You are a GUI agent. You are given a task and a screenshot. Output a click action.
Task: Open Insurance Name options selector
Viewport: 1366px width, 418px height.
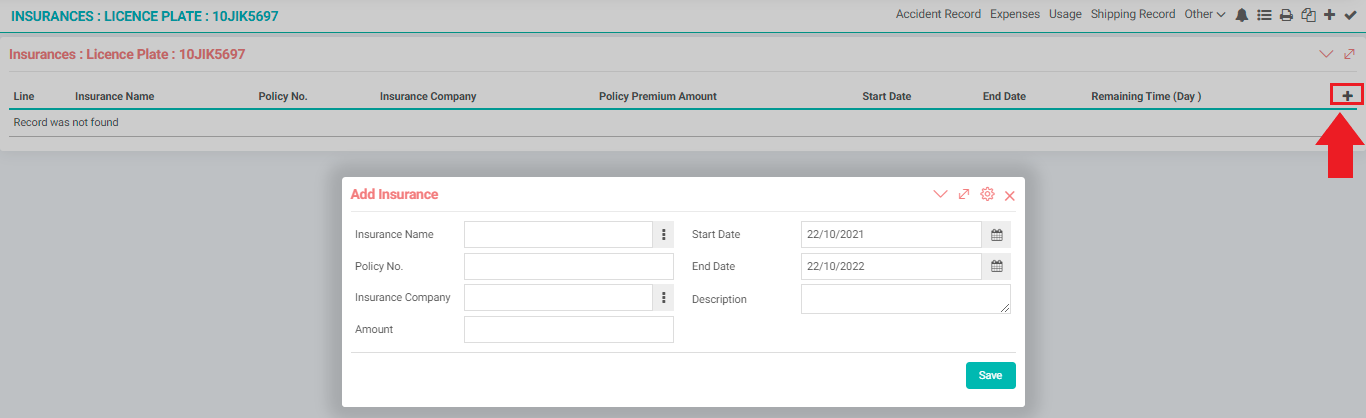663,235
